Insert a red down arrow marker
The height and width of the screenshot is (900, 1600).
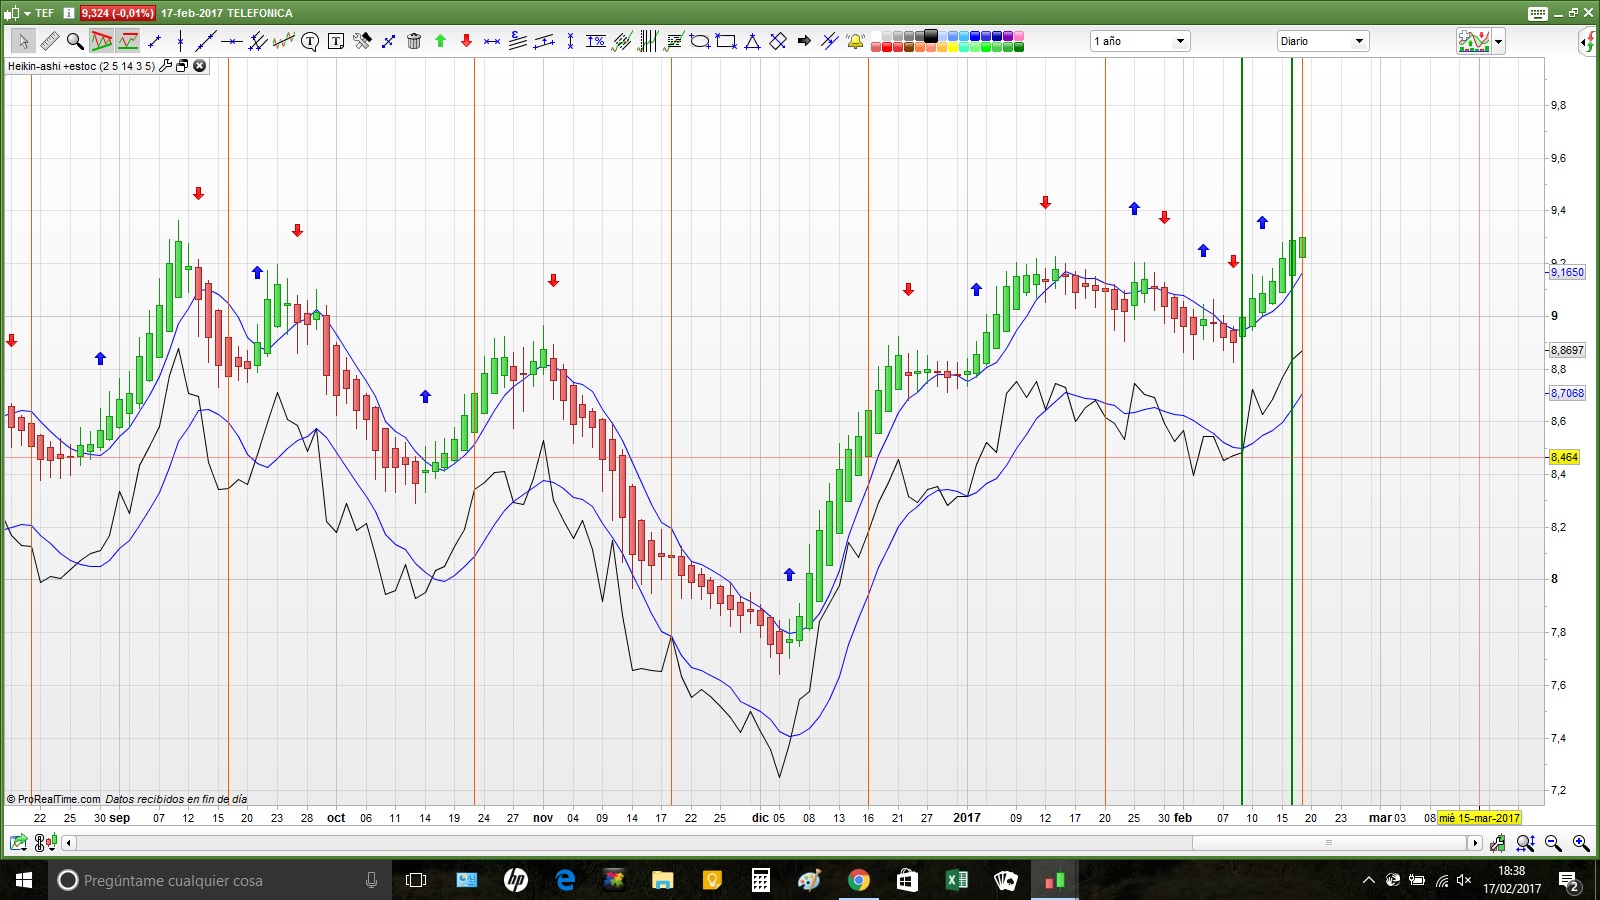(466, 41)
